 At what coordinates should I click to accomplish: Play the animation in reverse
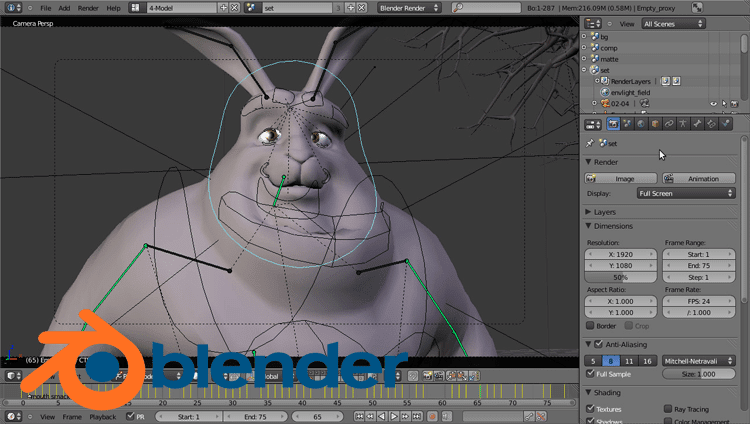[x=382, y=416]
